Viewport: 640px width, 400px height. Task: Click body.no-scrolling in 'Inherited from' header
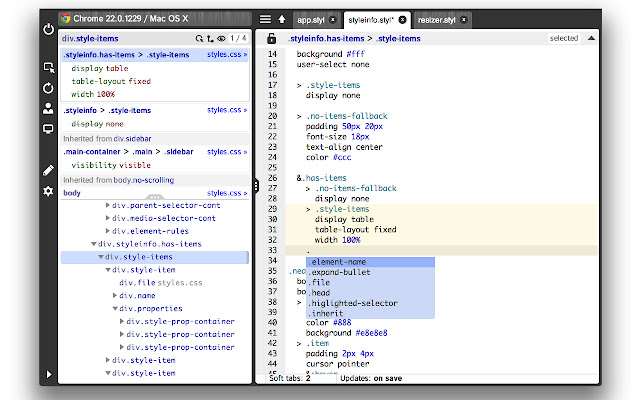click(x=144, y=180)
